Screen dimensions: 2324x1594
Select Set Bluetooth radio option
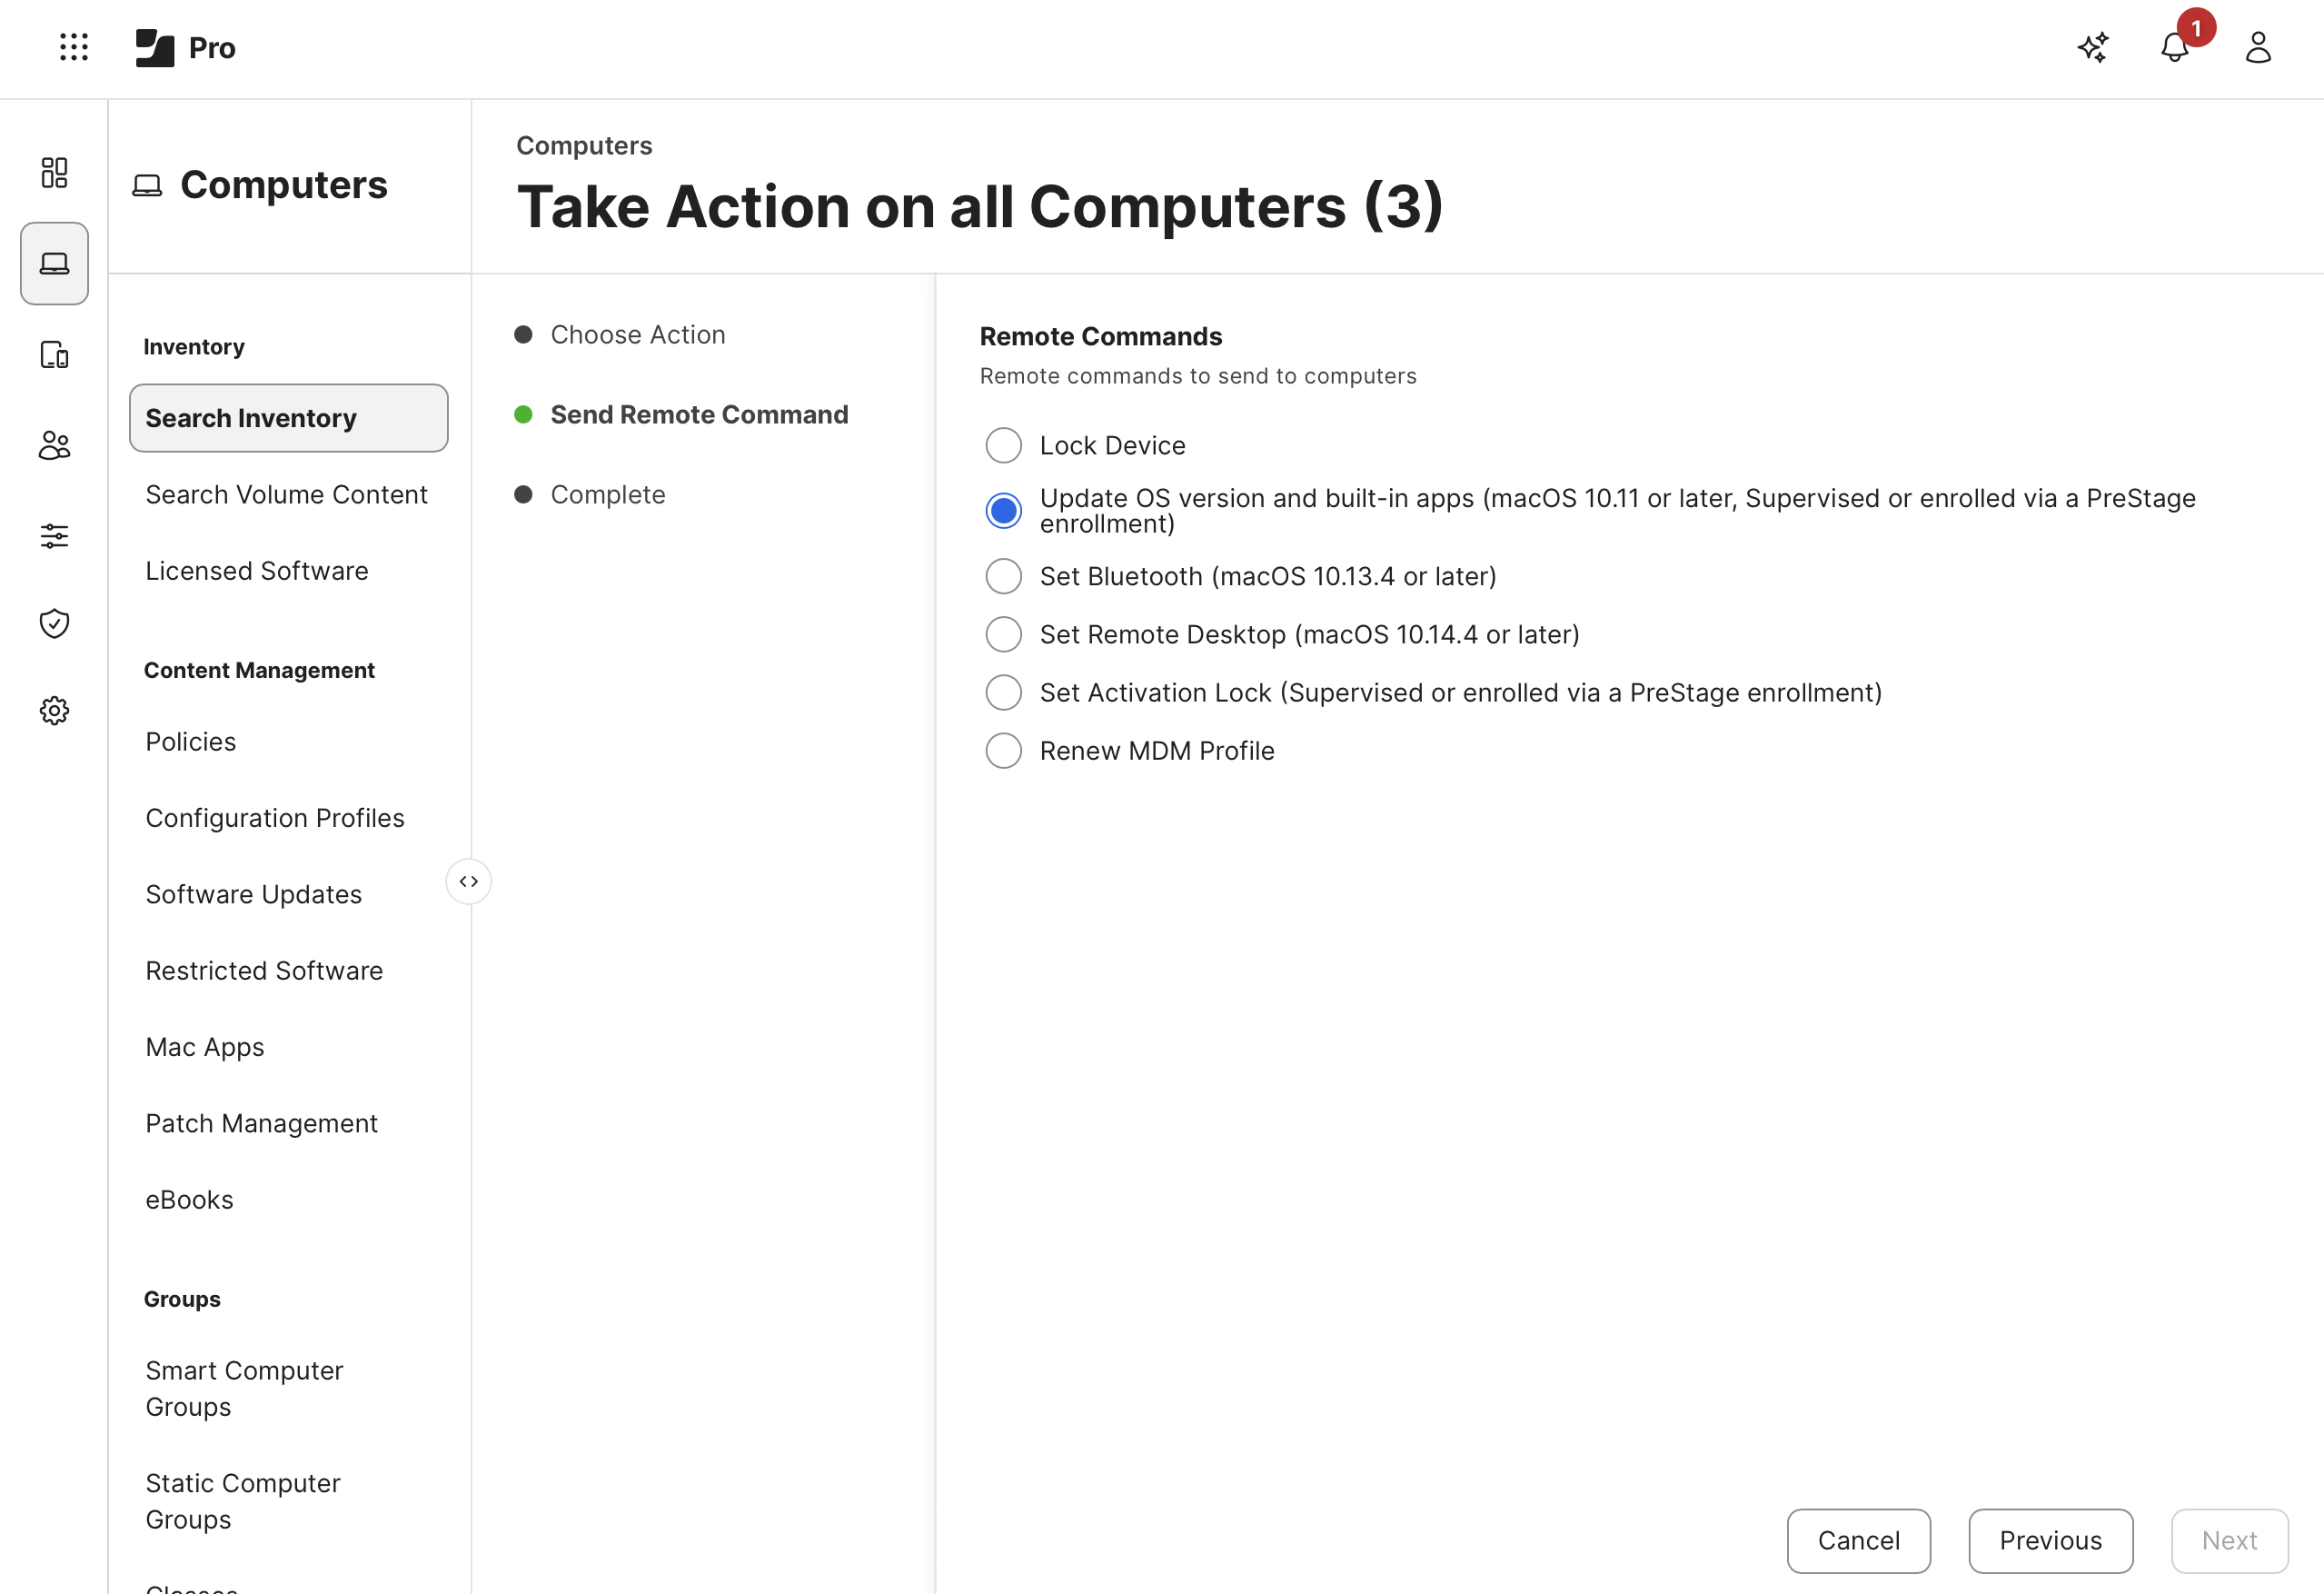pos(1003,576)
